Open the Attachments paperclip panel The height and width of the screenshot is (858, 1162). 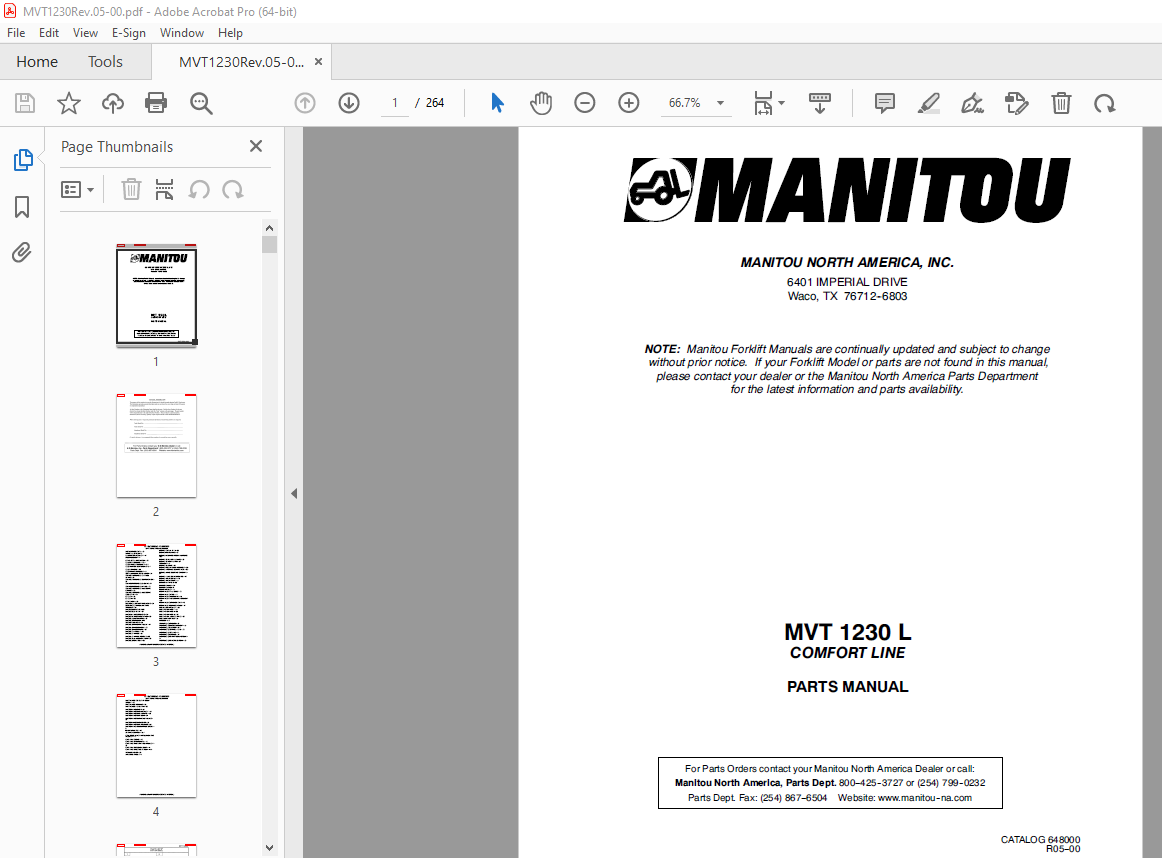(x=22, y=253)
